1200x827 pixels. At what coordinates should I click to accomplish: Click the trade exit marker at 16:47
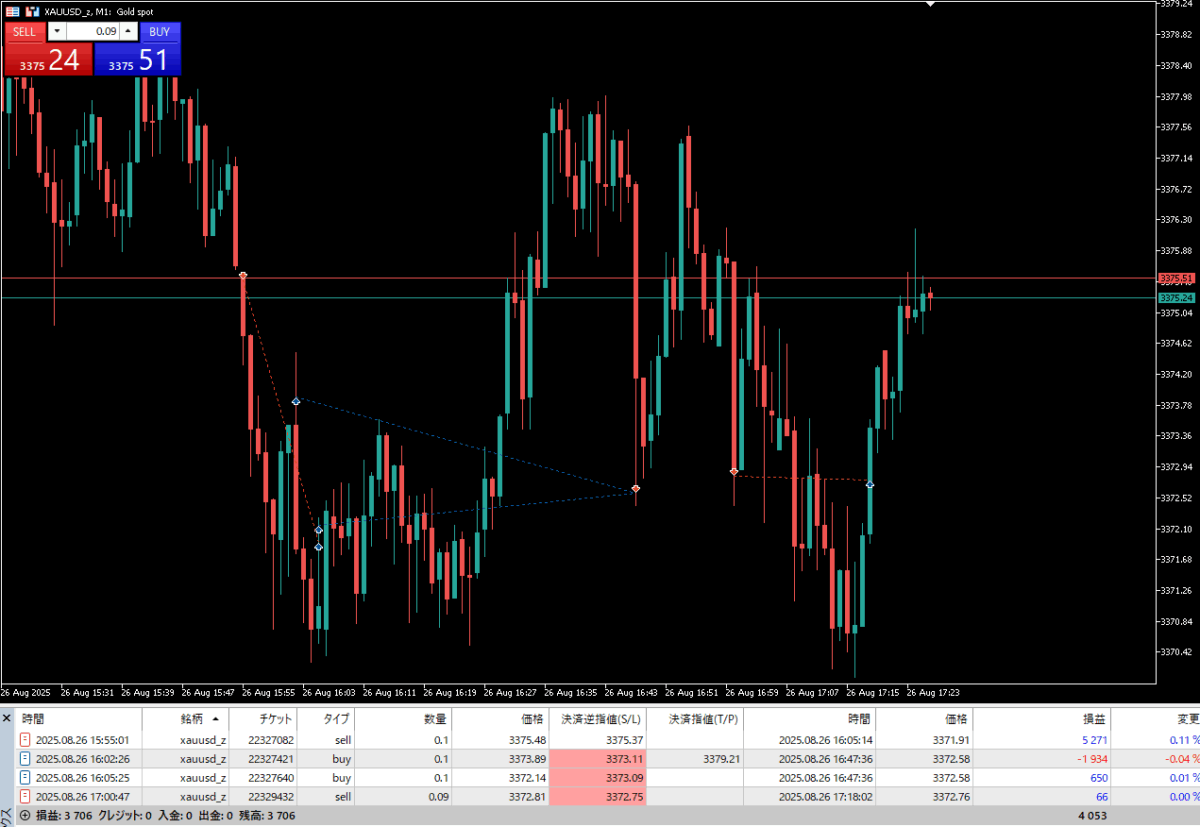[x=636, y=489]
